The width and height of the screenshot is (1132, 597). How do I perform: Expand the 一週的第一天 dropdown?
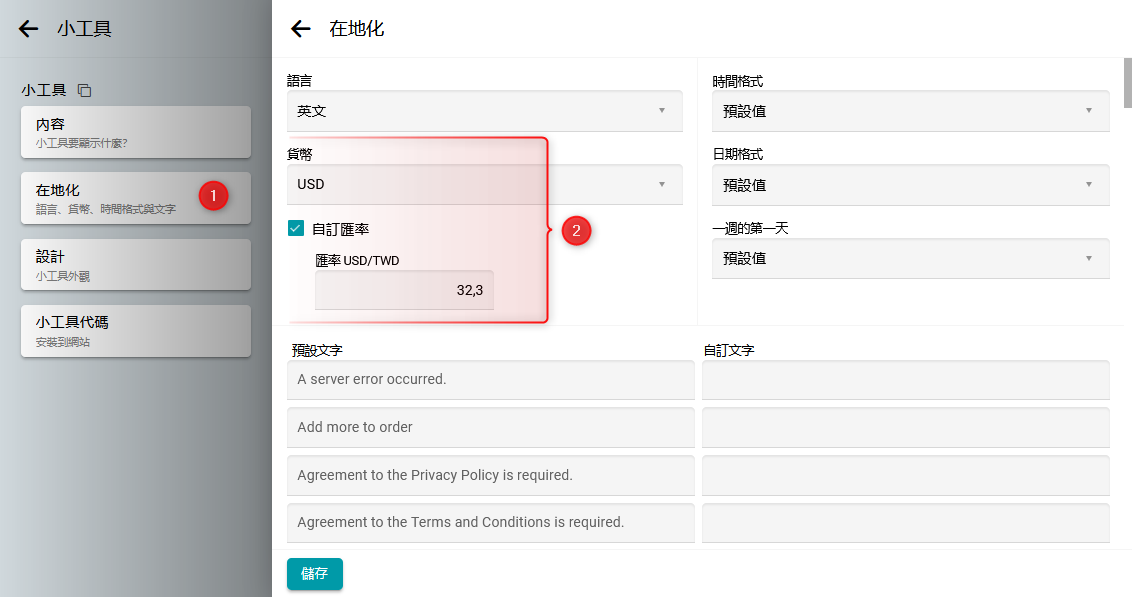coord(910,258)
